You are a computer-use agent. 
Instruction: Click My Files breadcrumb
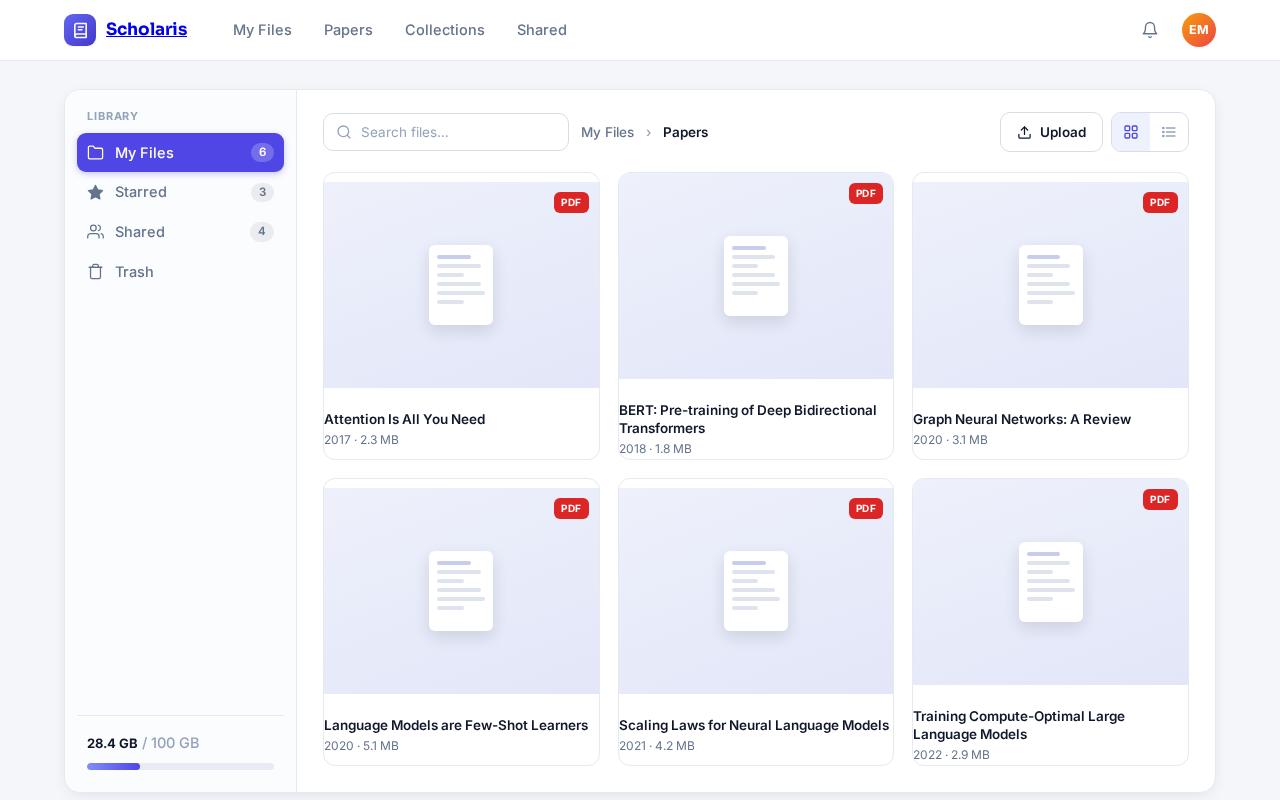pos(607,132)
